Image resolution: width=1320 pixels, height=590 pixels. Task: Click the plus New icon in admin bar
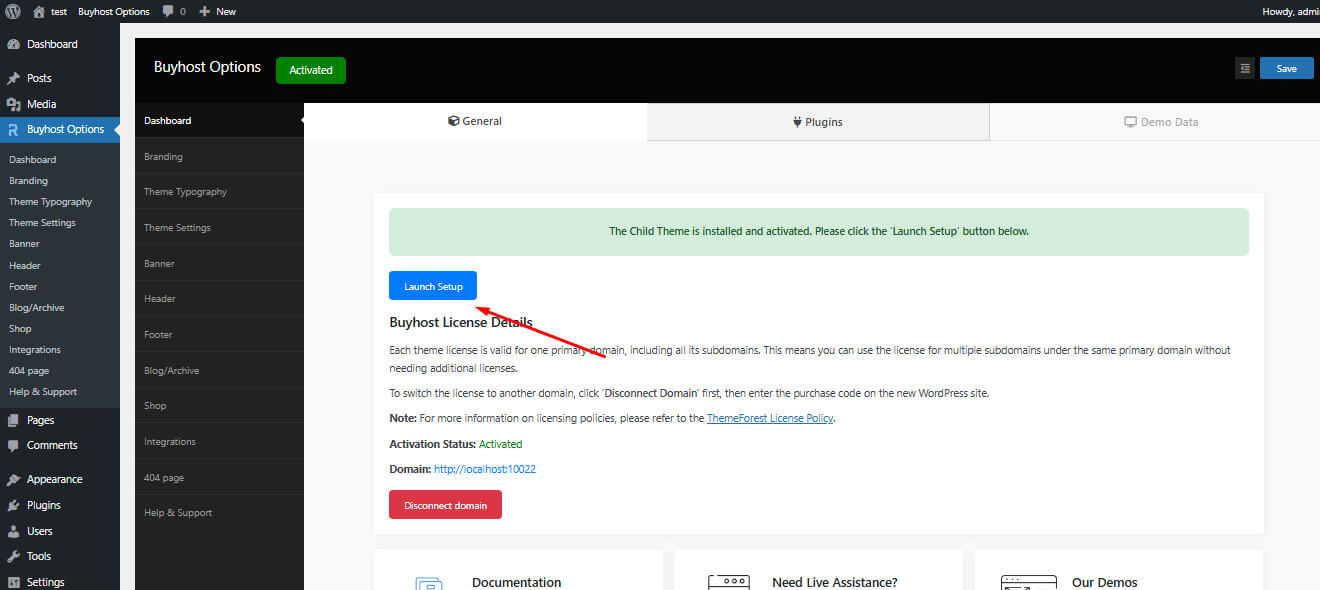click(204, 11)
